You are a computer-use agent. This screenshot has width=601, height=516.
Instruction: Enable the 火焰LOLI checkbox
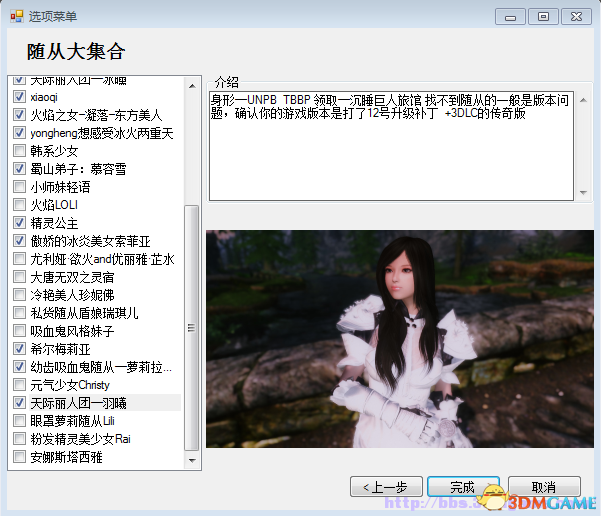[19, 205]
